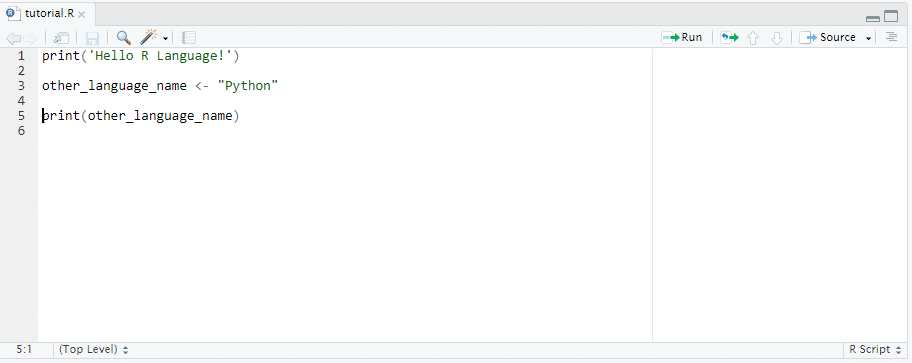The image size is (912, 363).
Task: Re-run the previous code region icon
Action: [x=729, y=38]
